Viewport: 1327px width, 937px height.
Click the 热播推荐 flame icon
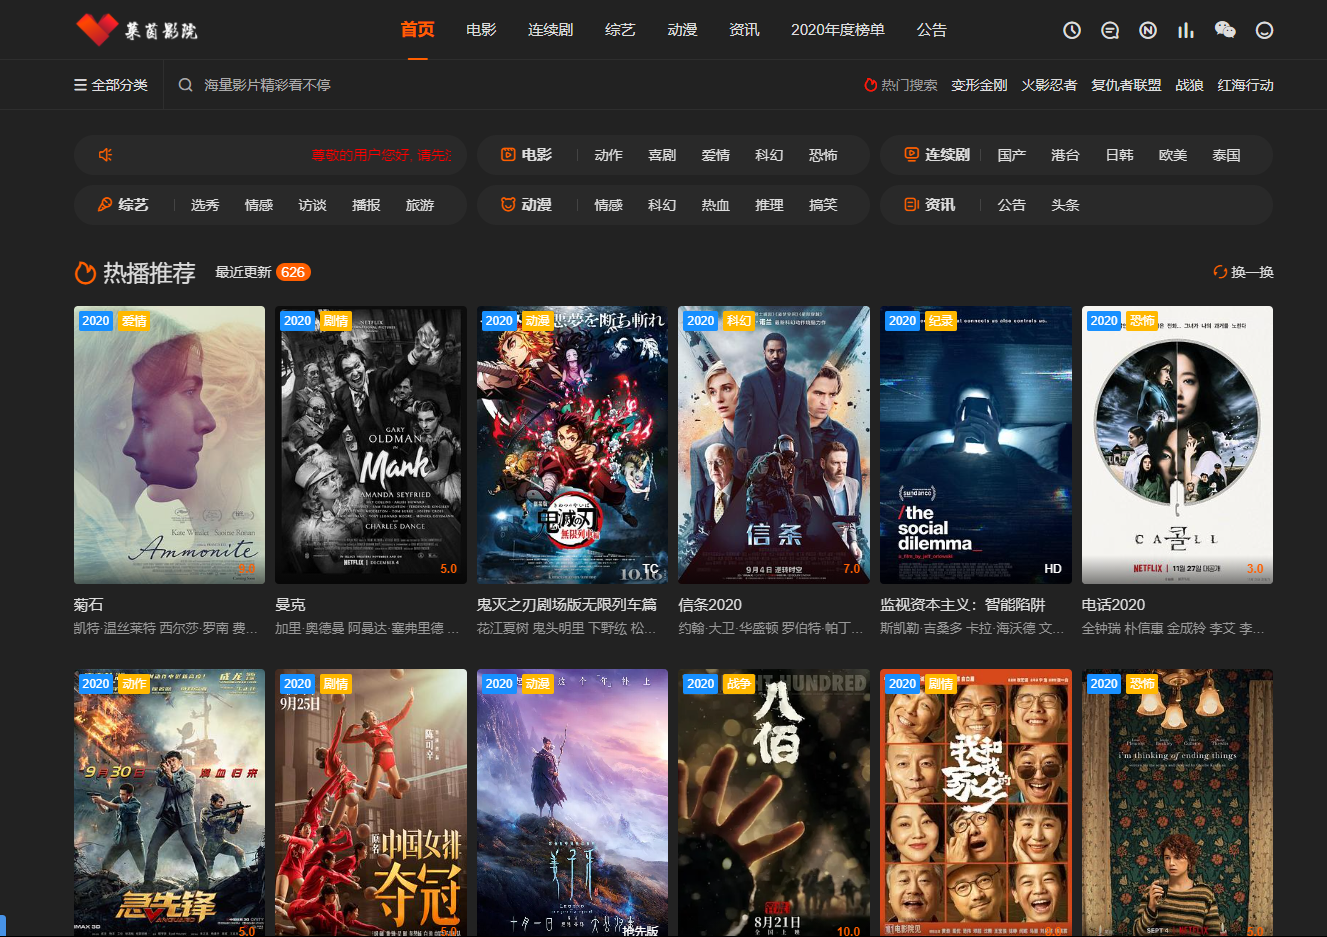86,272
